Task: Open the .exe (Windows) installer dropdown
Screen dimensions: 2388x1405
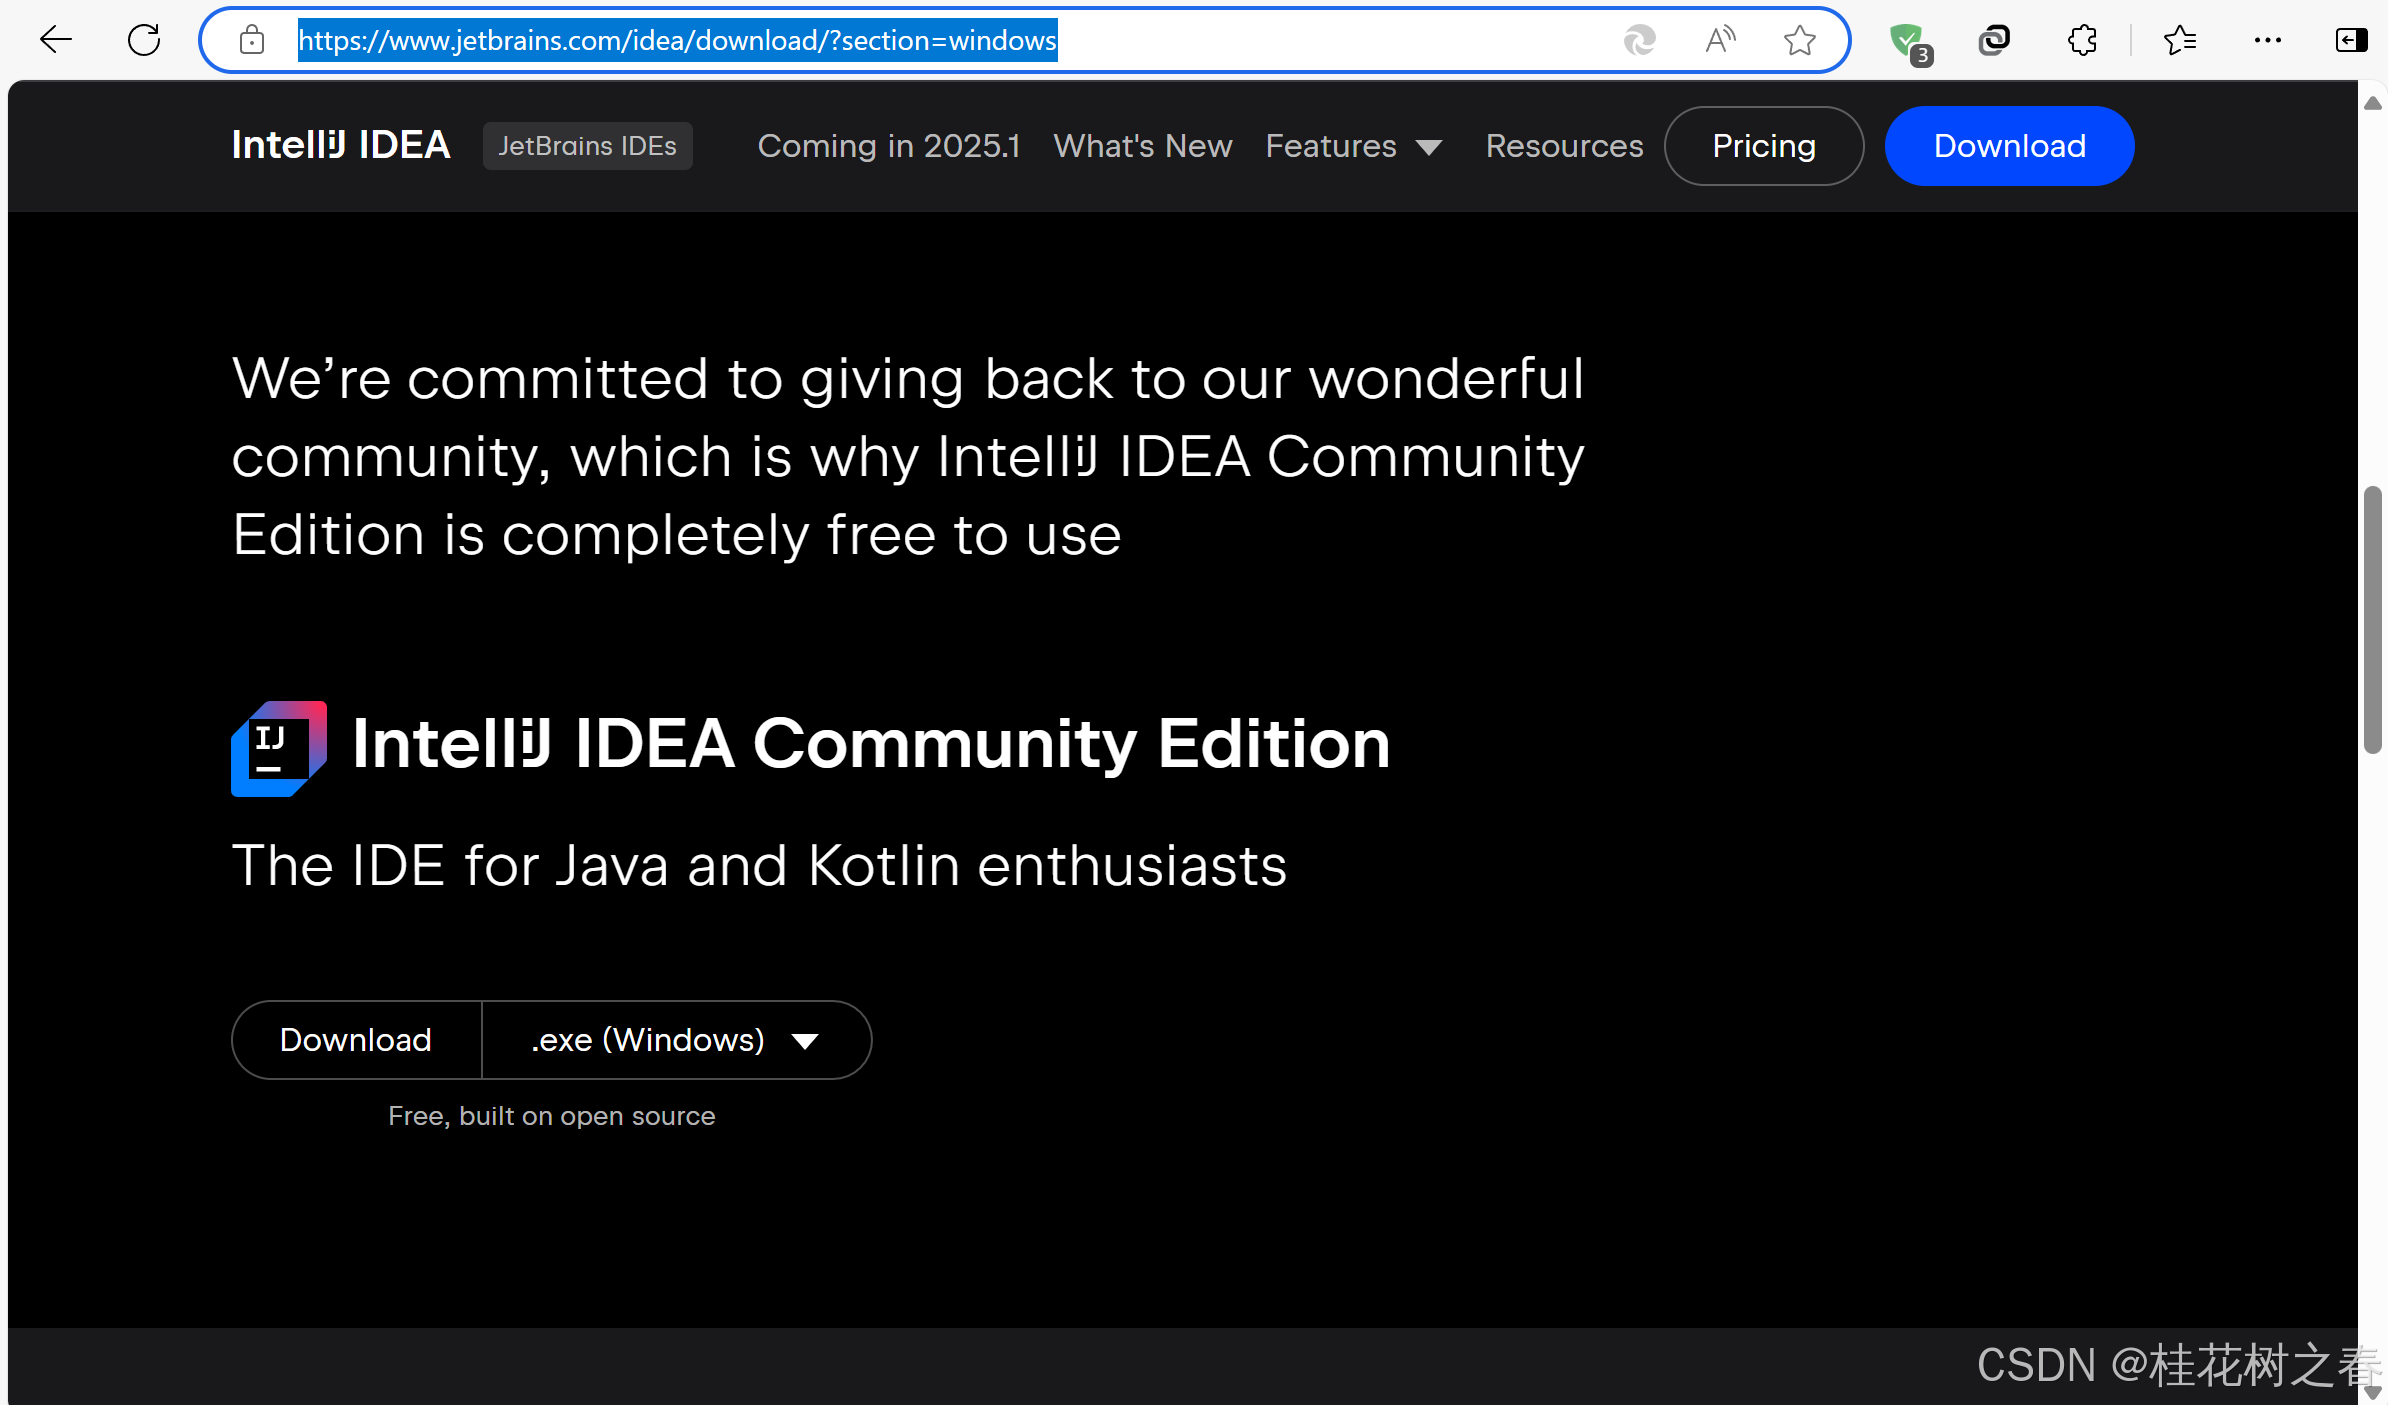Action: pyautogui.click(x=676, y=1040)
